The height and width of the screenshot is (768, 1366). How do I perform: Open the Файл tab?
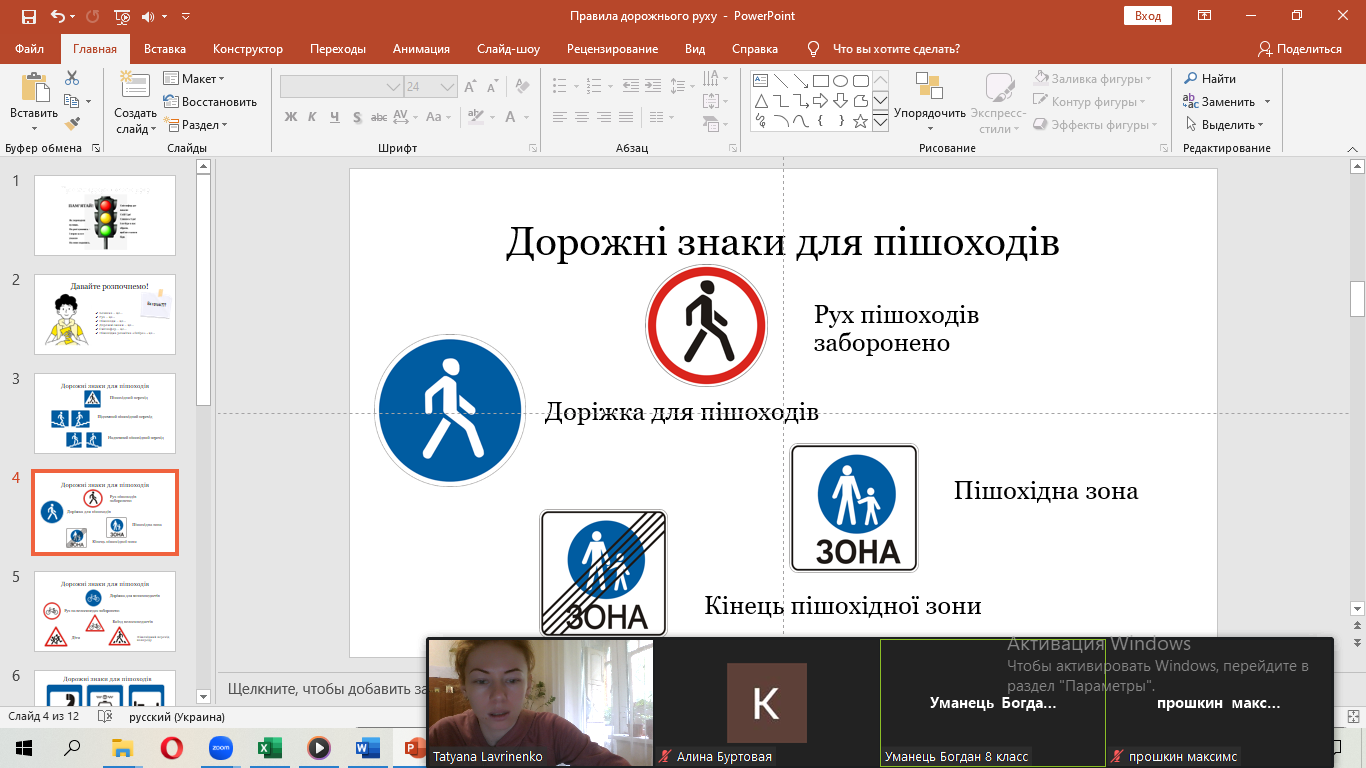click(30, 49)
